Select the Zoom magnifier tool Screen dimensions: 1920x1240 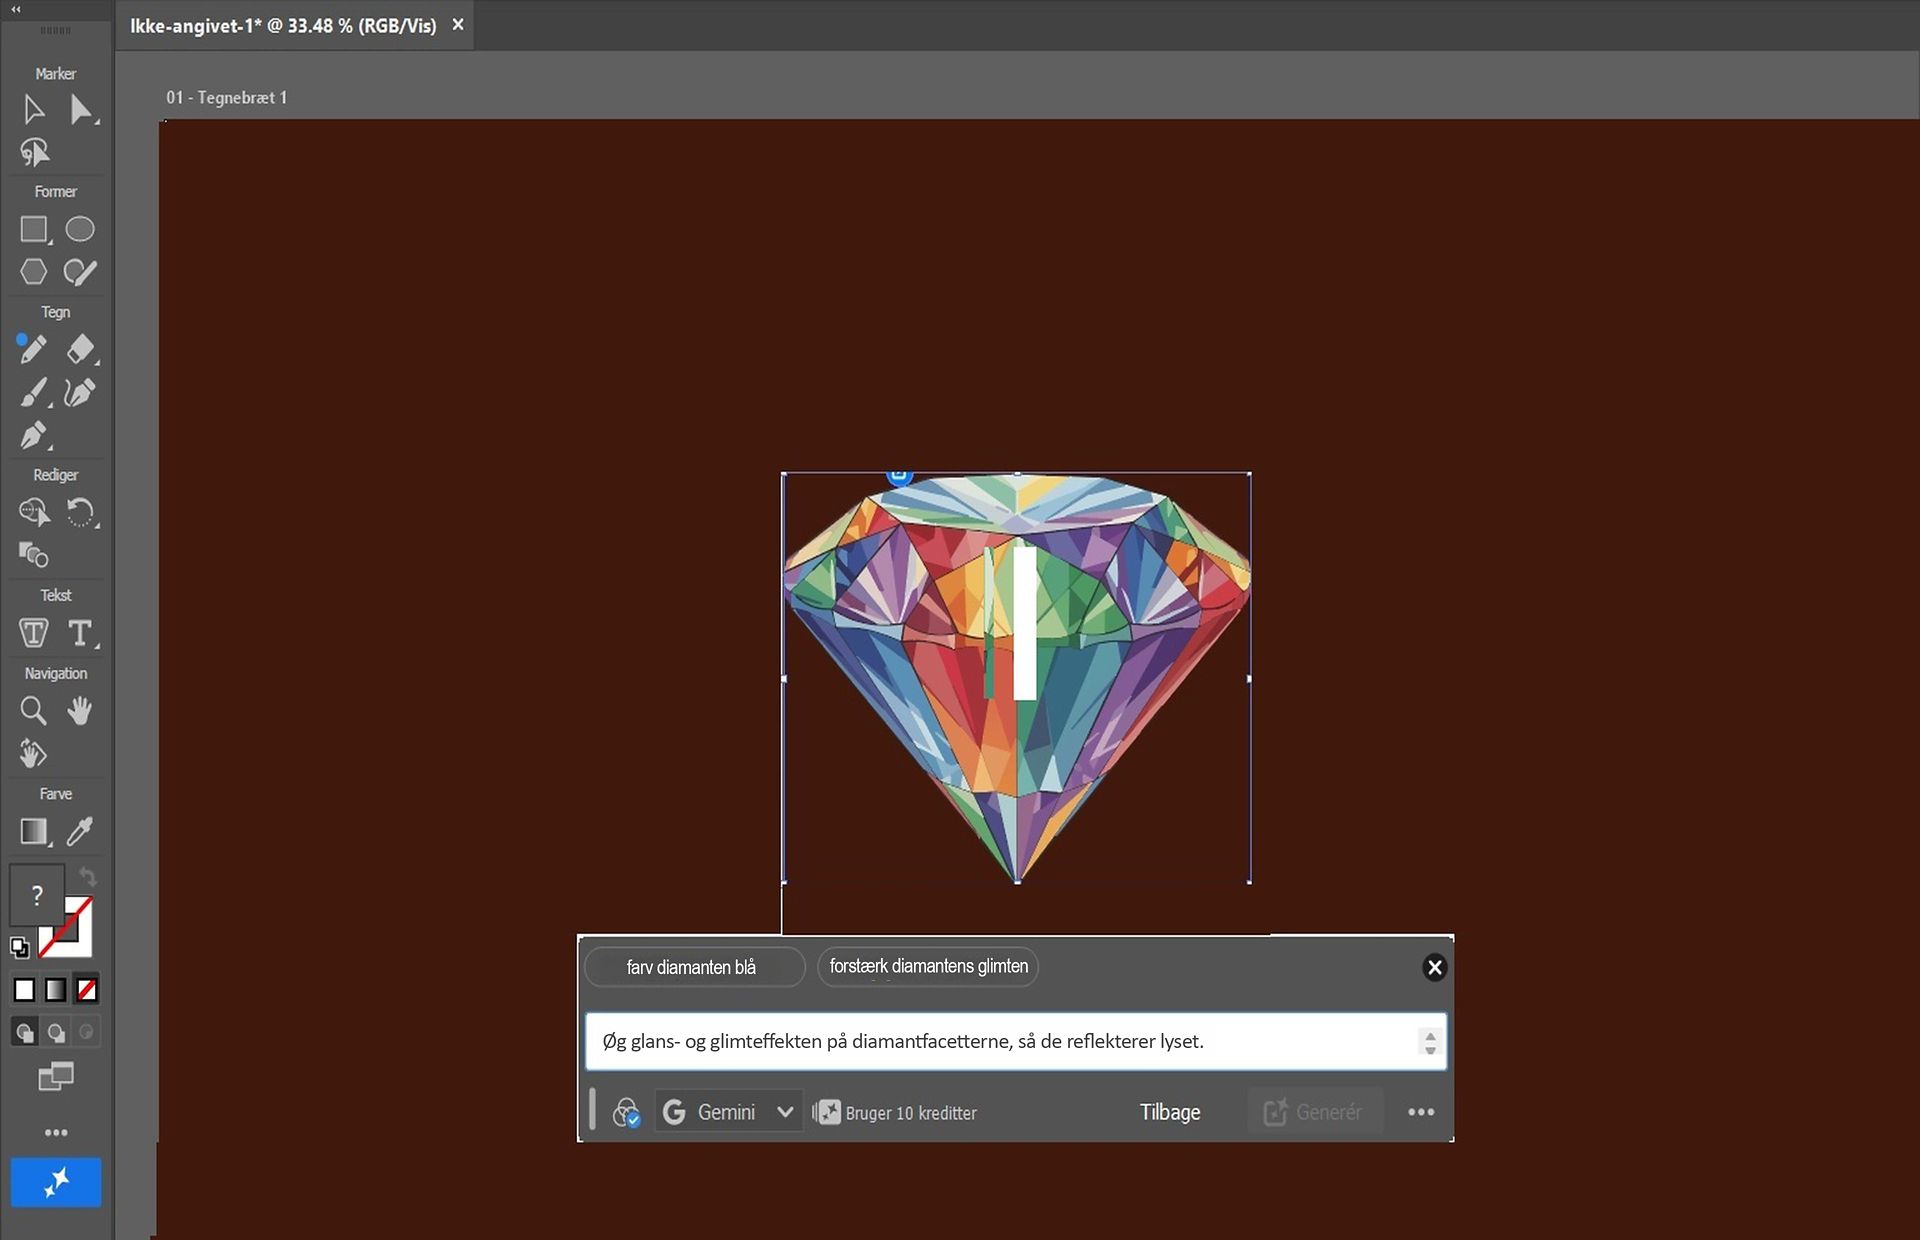33,710
